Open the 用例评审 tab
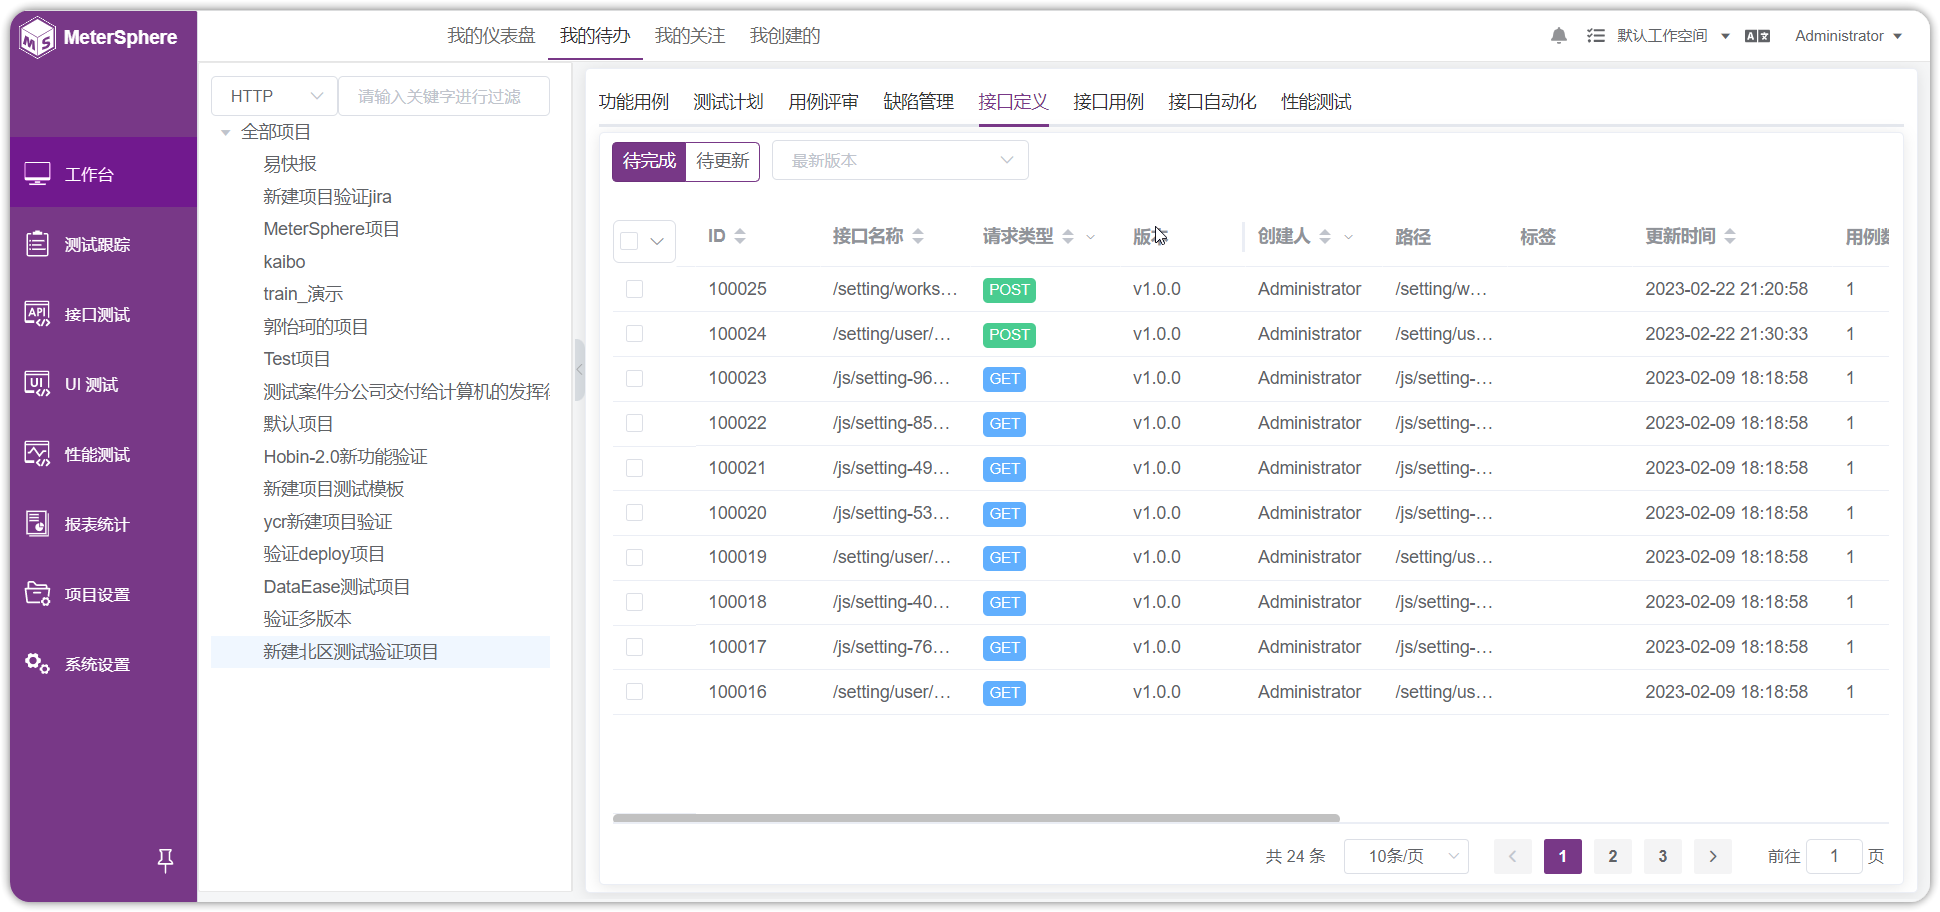 pos(823,102)
